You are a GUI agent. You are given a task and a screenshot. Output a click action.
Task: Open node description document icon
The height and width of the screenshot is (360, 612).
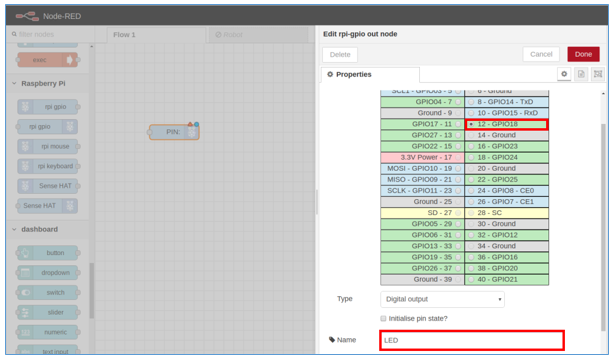pyautogui.click(x=581, y=74)
